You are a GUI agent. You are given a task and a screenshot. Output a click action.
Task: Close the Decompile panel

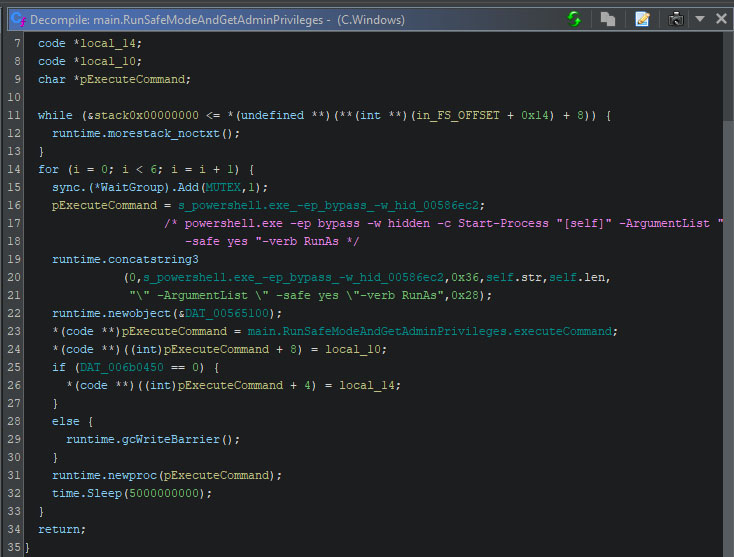pyautogui.click(x=721, y=19)
